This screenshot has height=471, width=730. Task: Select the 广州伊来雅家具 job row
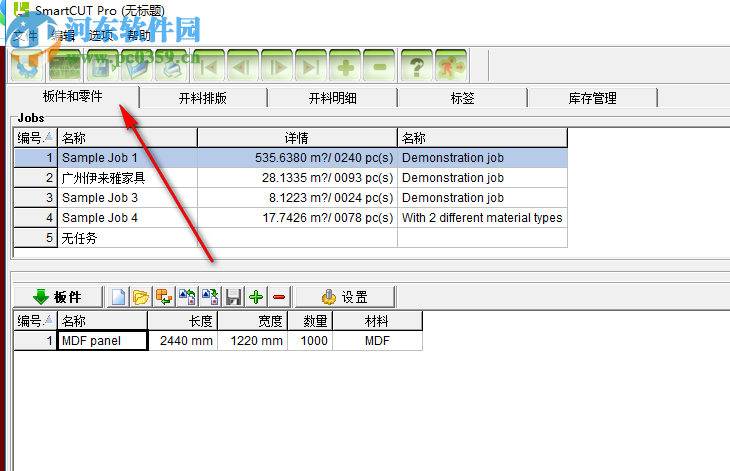coord(291,178)
